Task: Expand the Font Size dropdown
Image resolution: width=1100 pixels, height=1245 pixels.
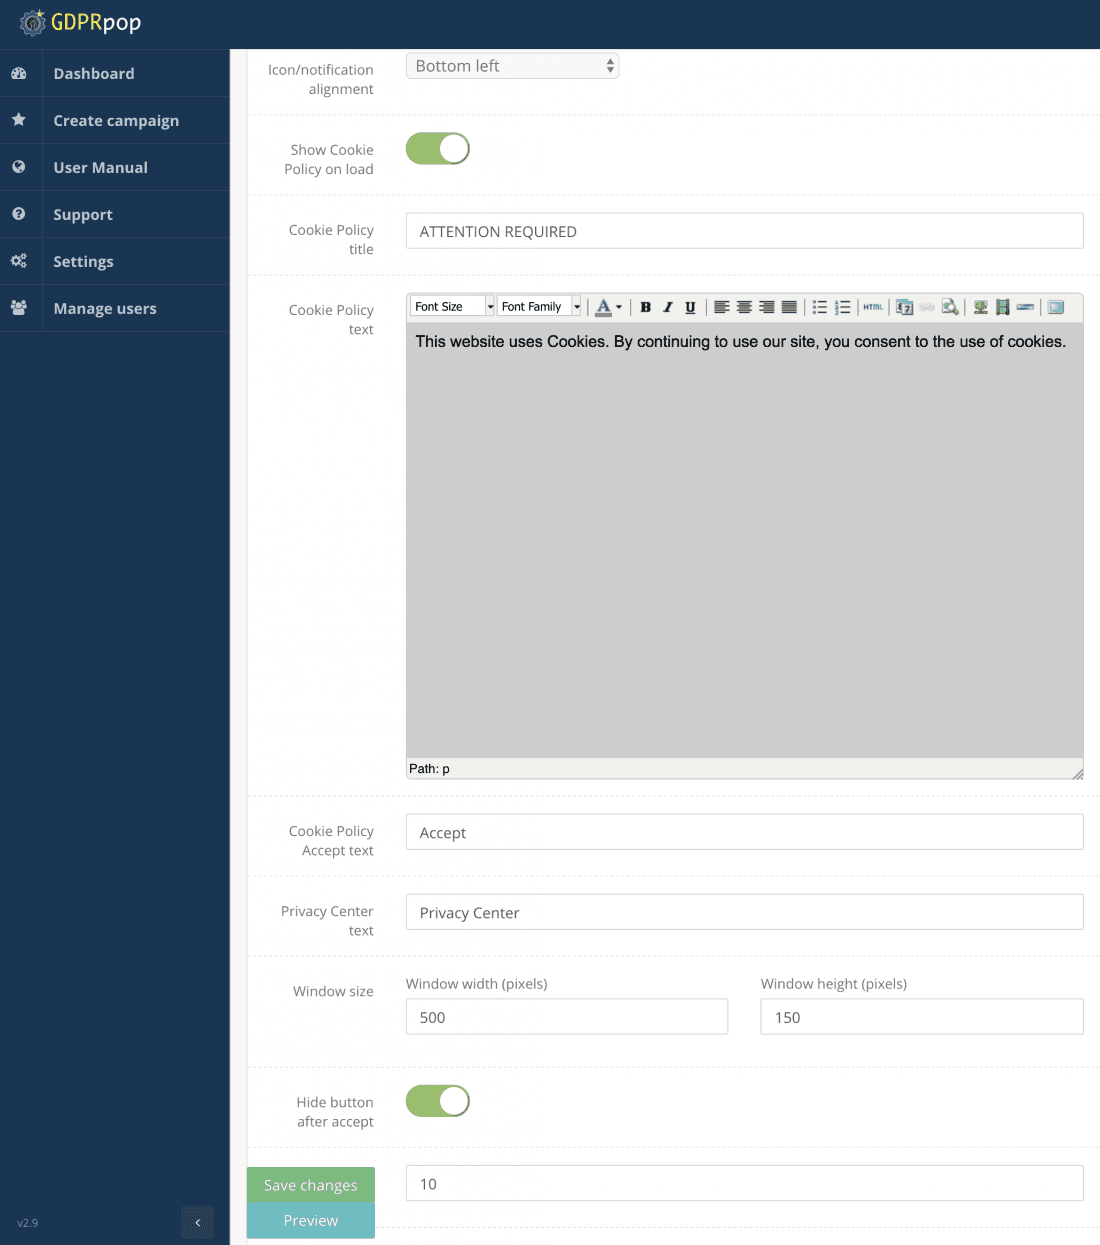Action: (490, 307)
